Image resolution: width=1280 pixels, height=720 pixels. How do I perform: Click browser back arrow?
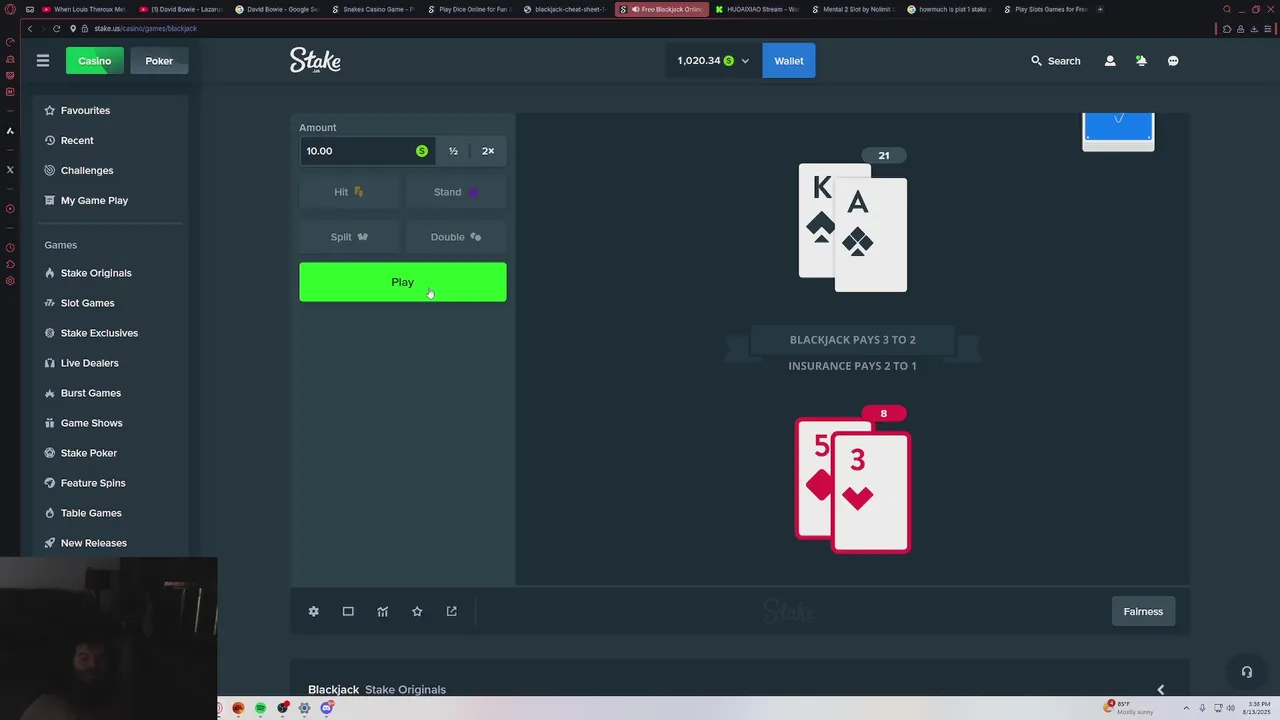click(29, 28)
